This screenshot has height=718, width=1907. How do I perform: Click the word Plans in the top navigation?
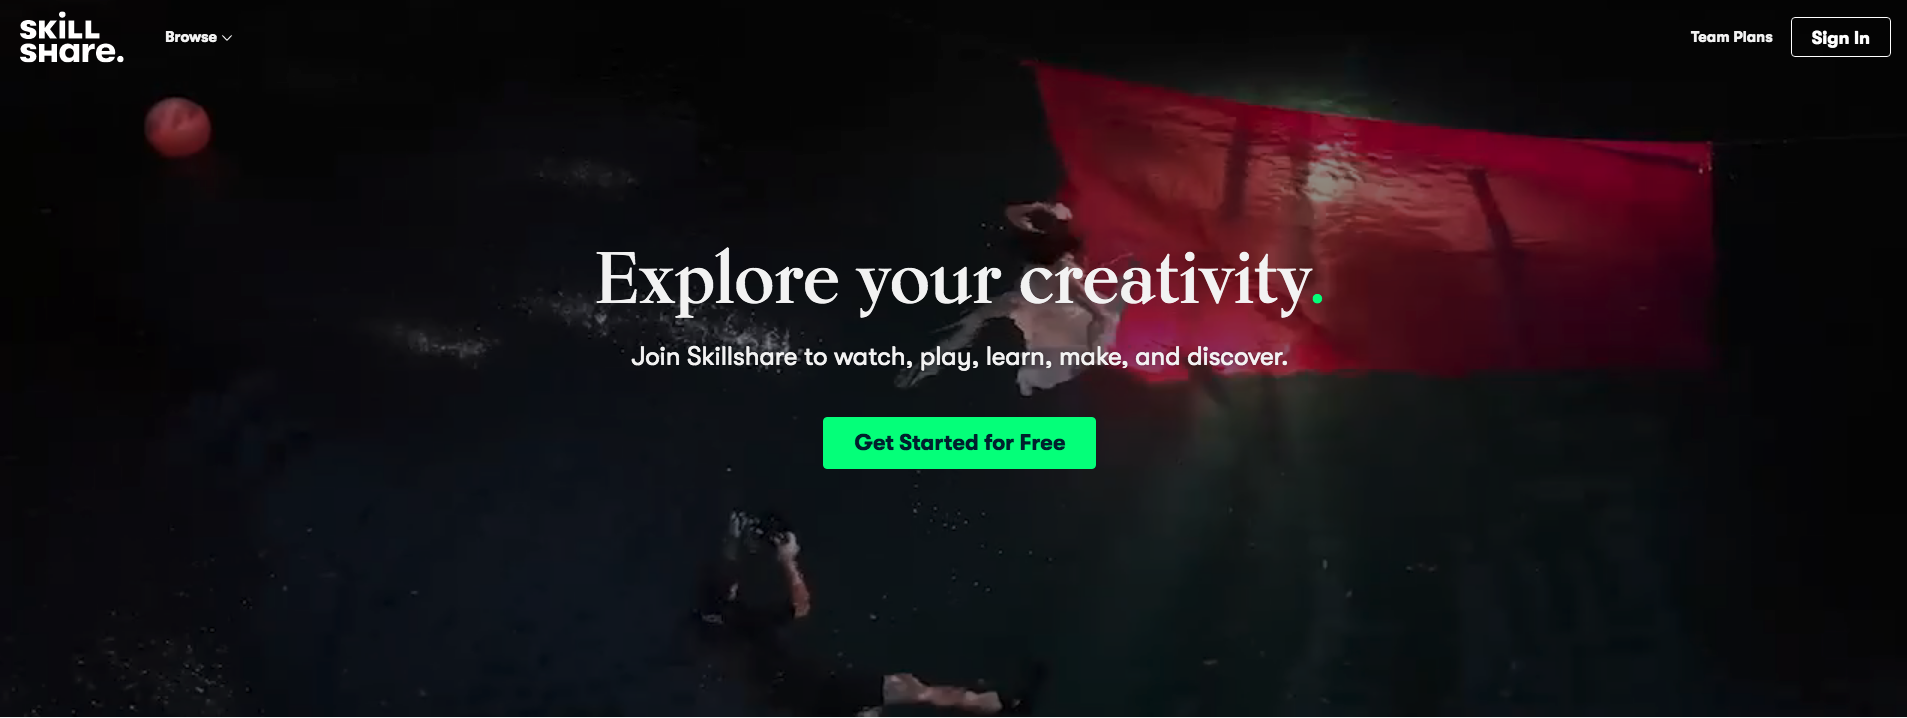(x=1753, y=37)
